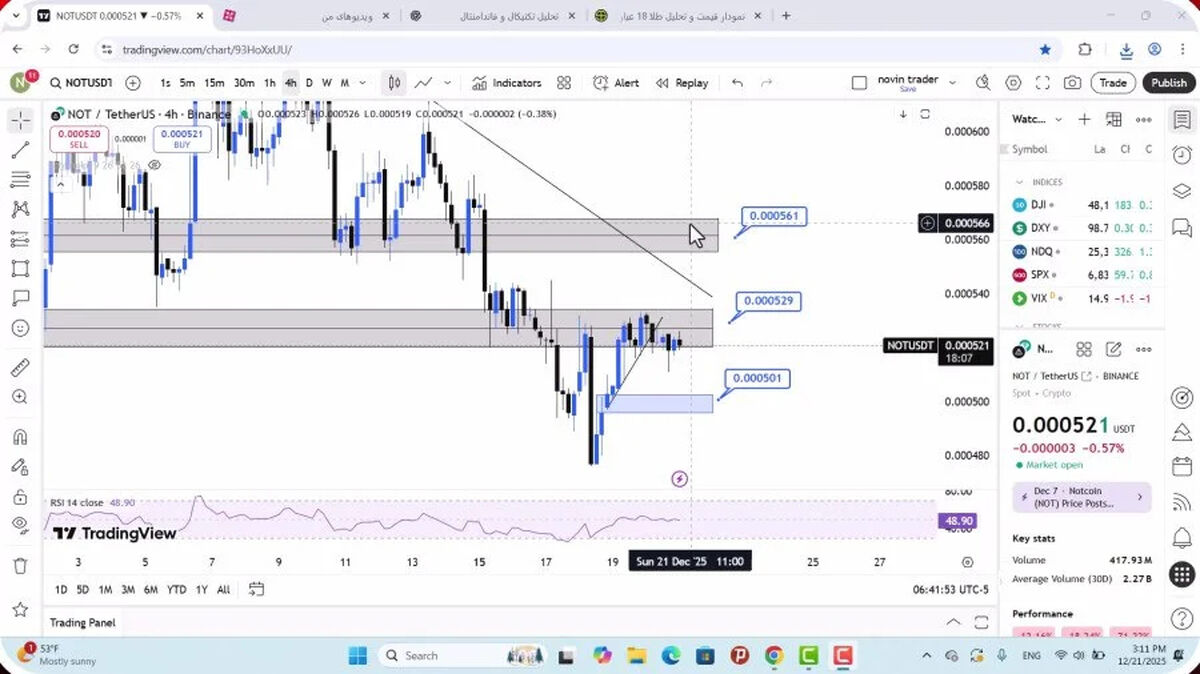Image resolution: width=1200 pixels, height=674 pixels.
Task: Switch to the daily D timeframe
Action: (309, 83)
